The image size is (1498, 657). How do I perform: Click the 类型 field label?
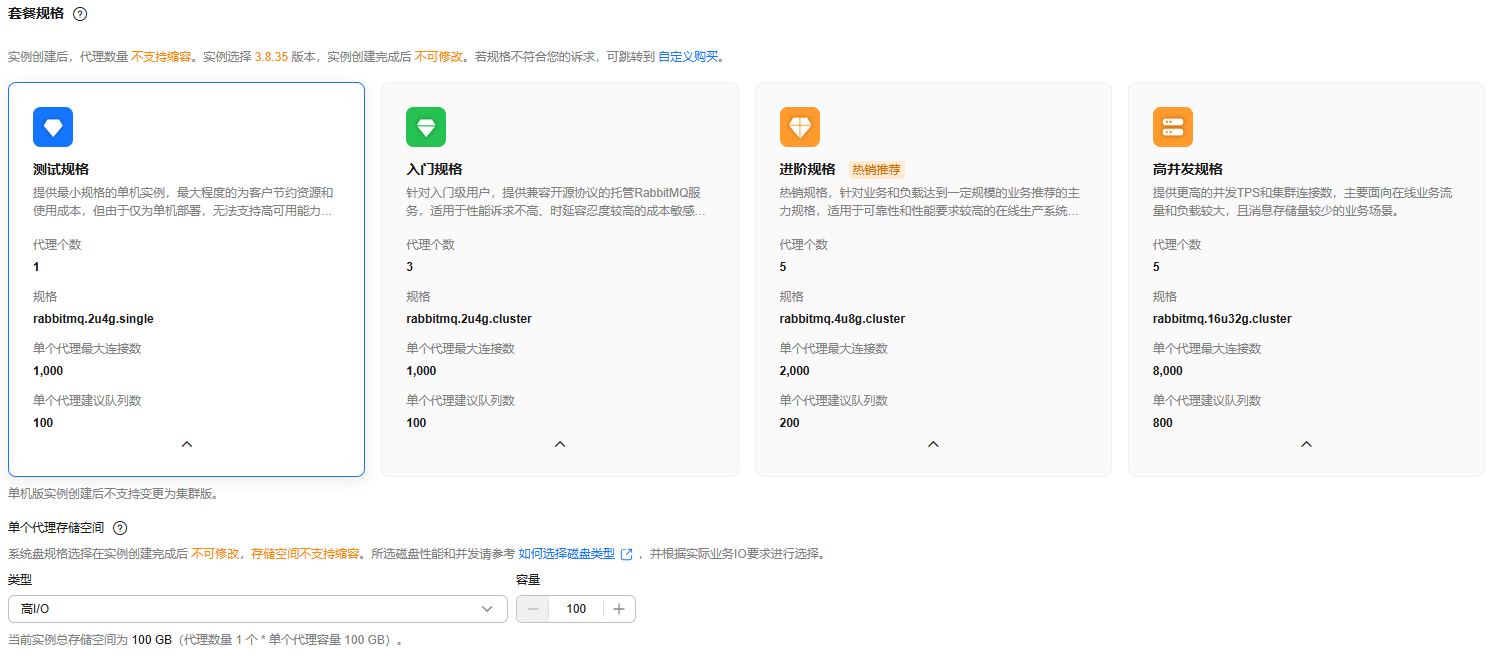point(20,580)
